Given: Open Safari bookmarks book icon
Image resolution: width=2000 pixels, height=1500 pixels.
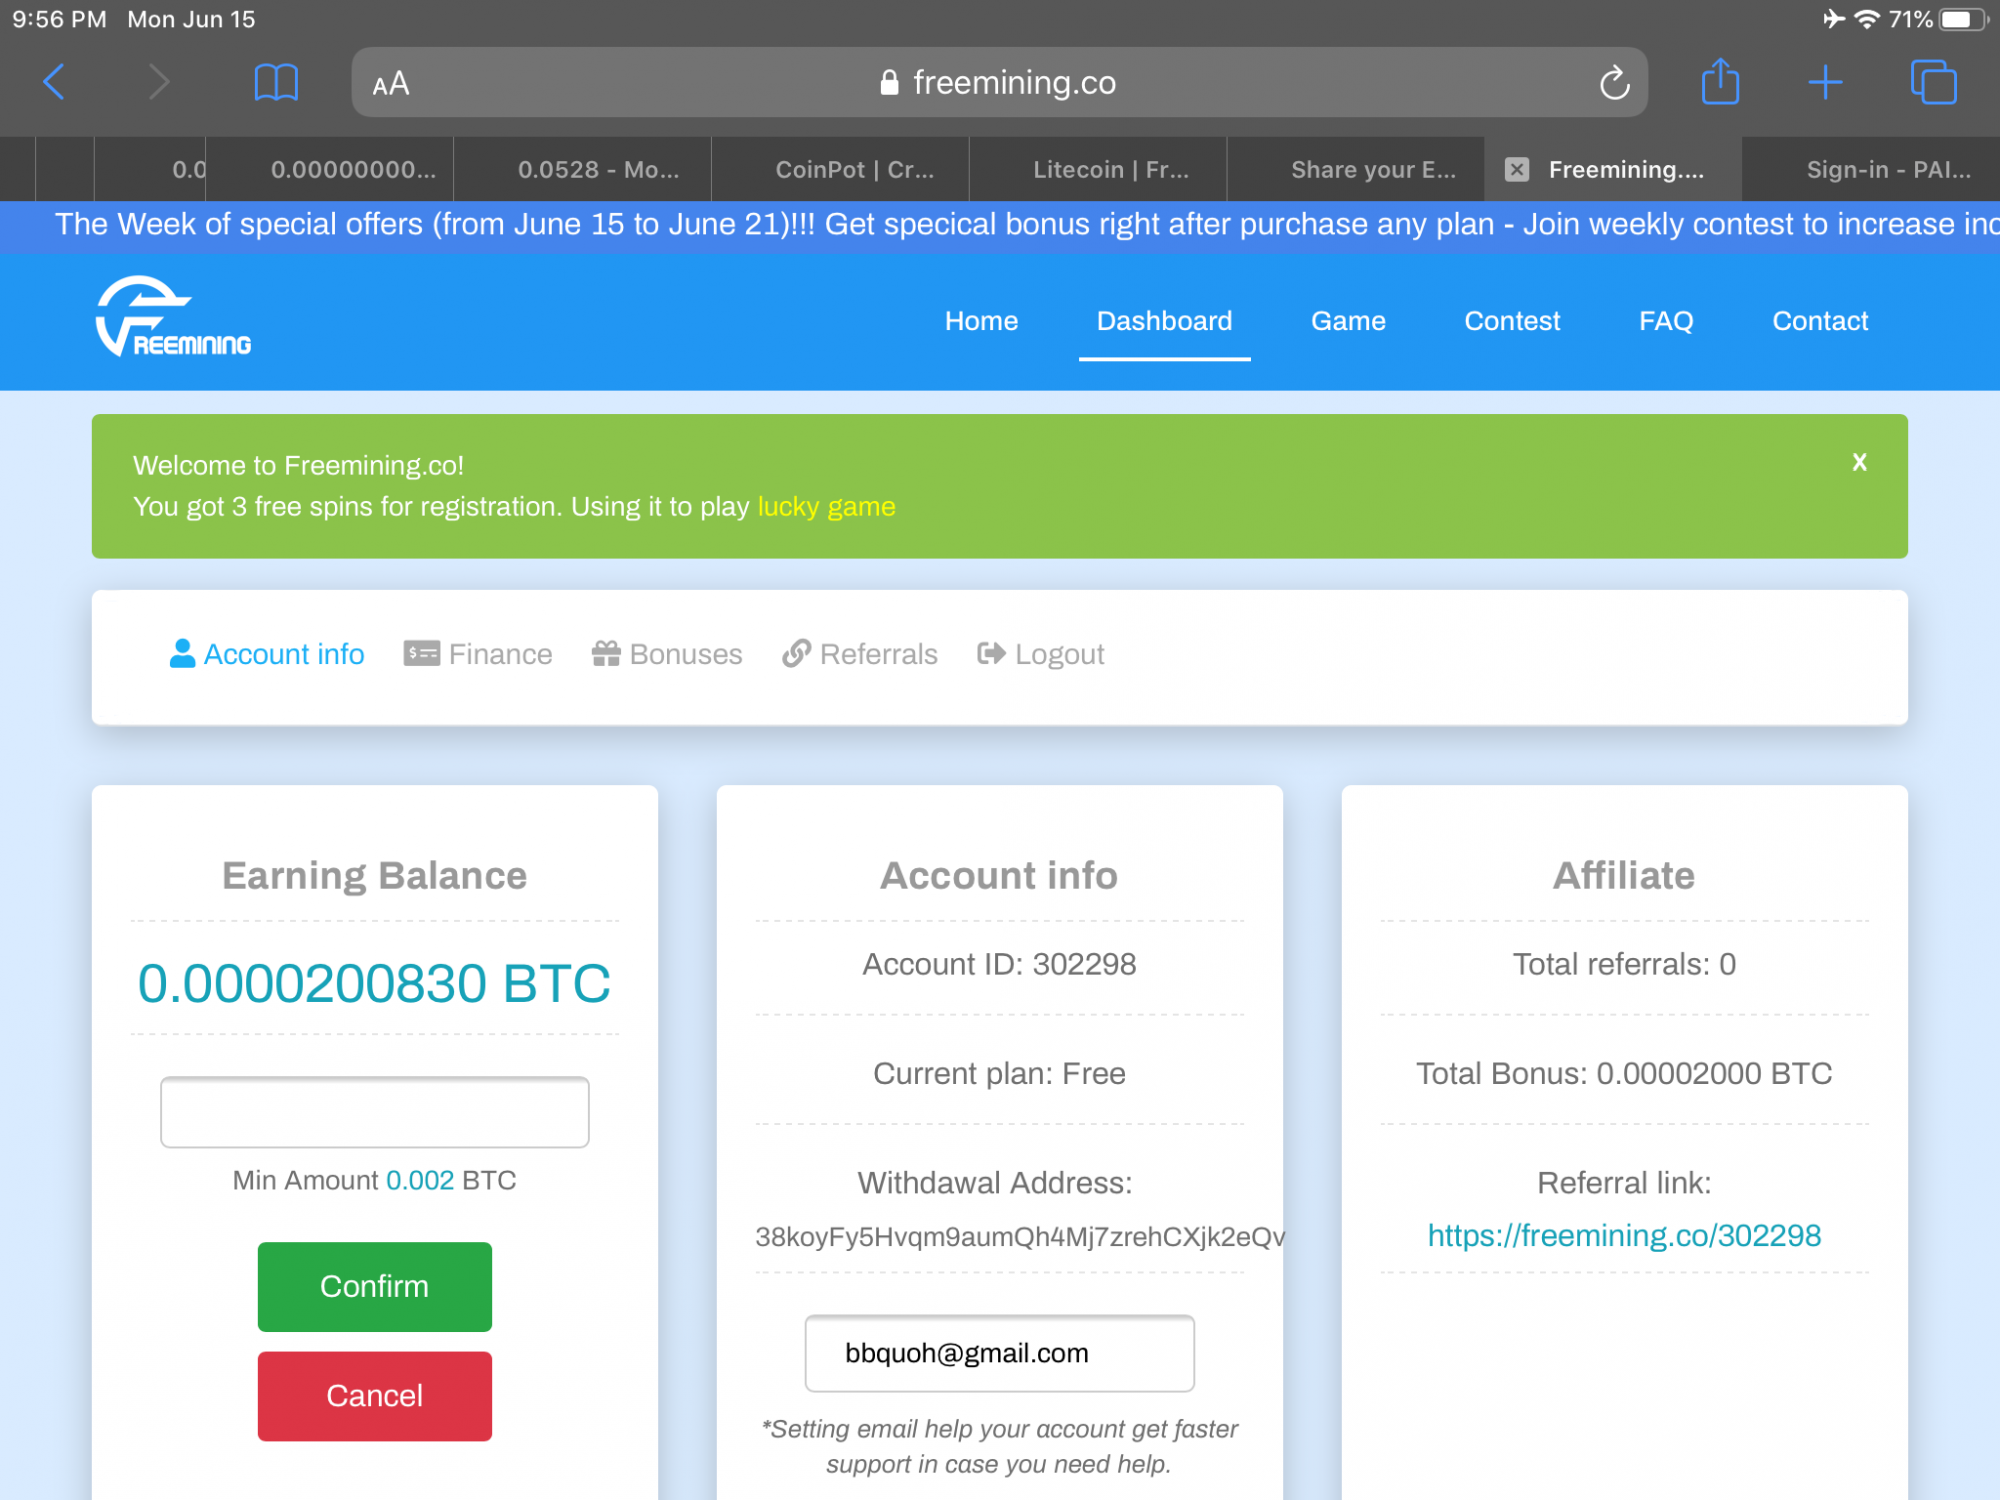Looking at the screenshot, I should [276, 82].
